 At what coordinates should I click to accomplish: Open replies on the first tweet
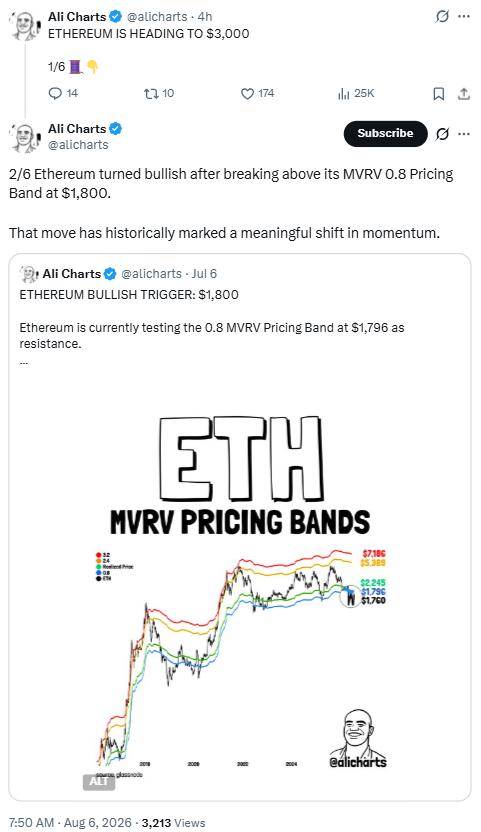click(63, 93)
